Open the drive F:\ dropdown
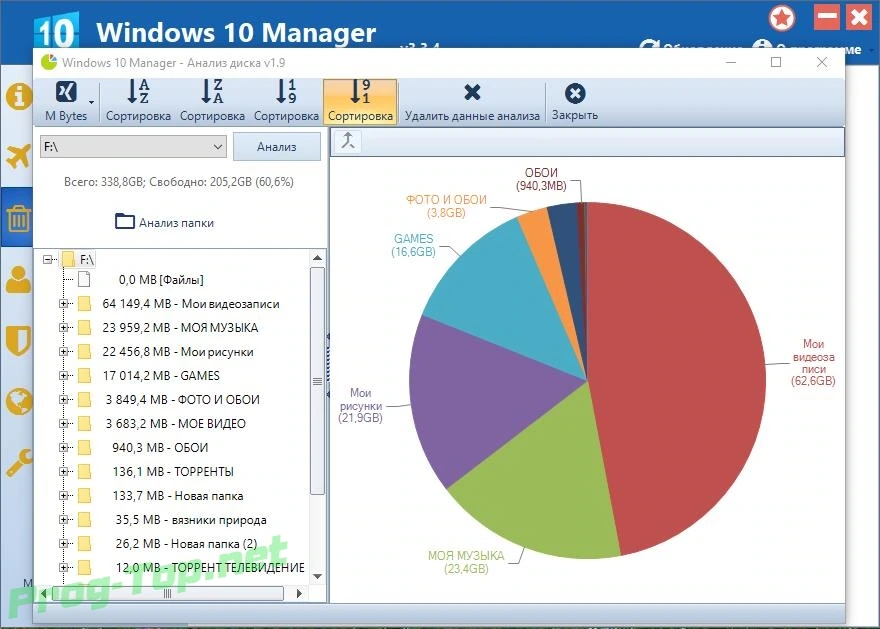 click(133, 146)
